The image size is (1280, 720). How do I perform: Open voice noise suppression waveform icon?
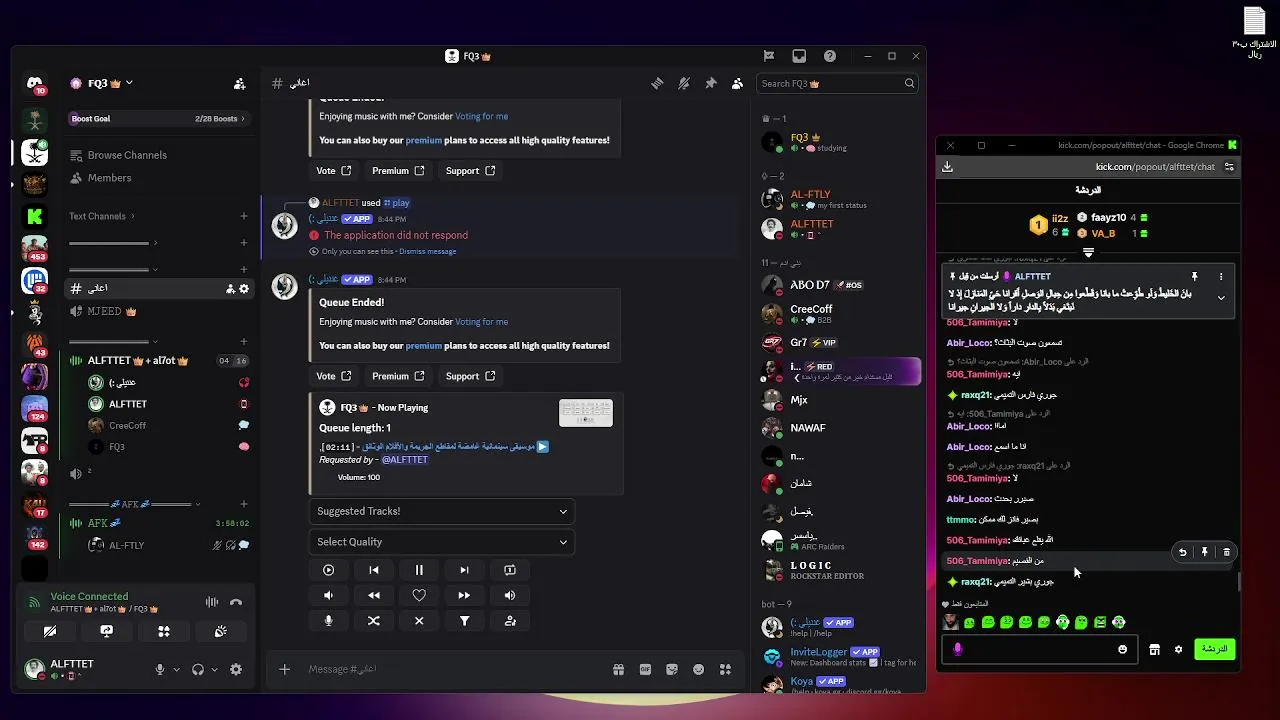pos(212,602)
